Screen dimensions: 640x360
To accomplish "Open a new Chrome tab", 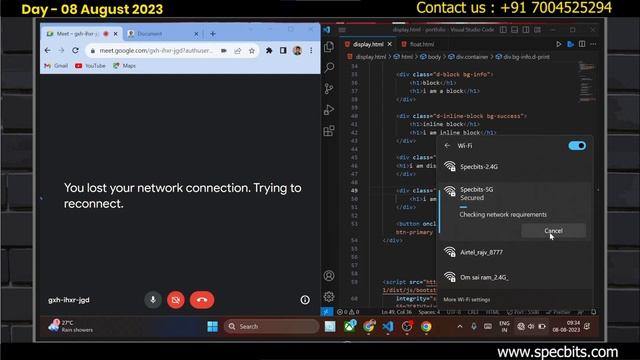I will click(213, 34).
